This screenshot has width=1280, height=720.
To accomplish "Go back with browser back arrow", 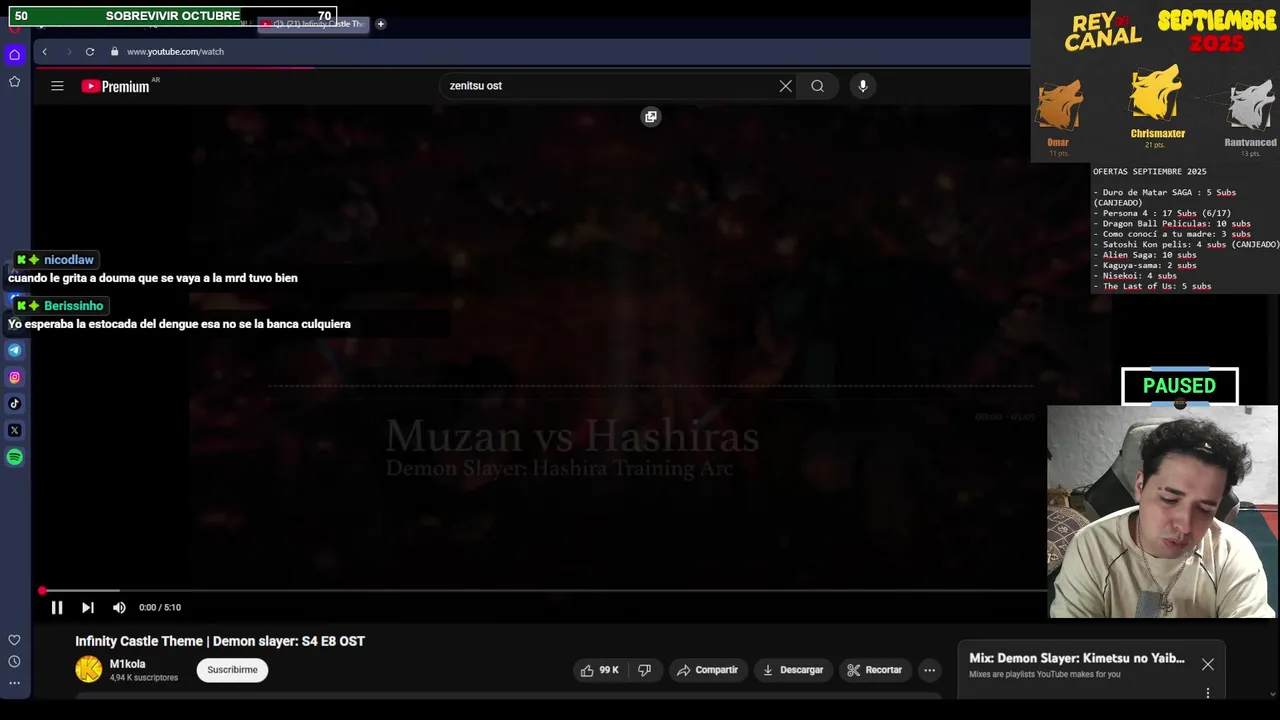I will 44,52.
